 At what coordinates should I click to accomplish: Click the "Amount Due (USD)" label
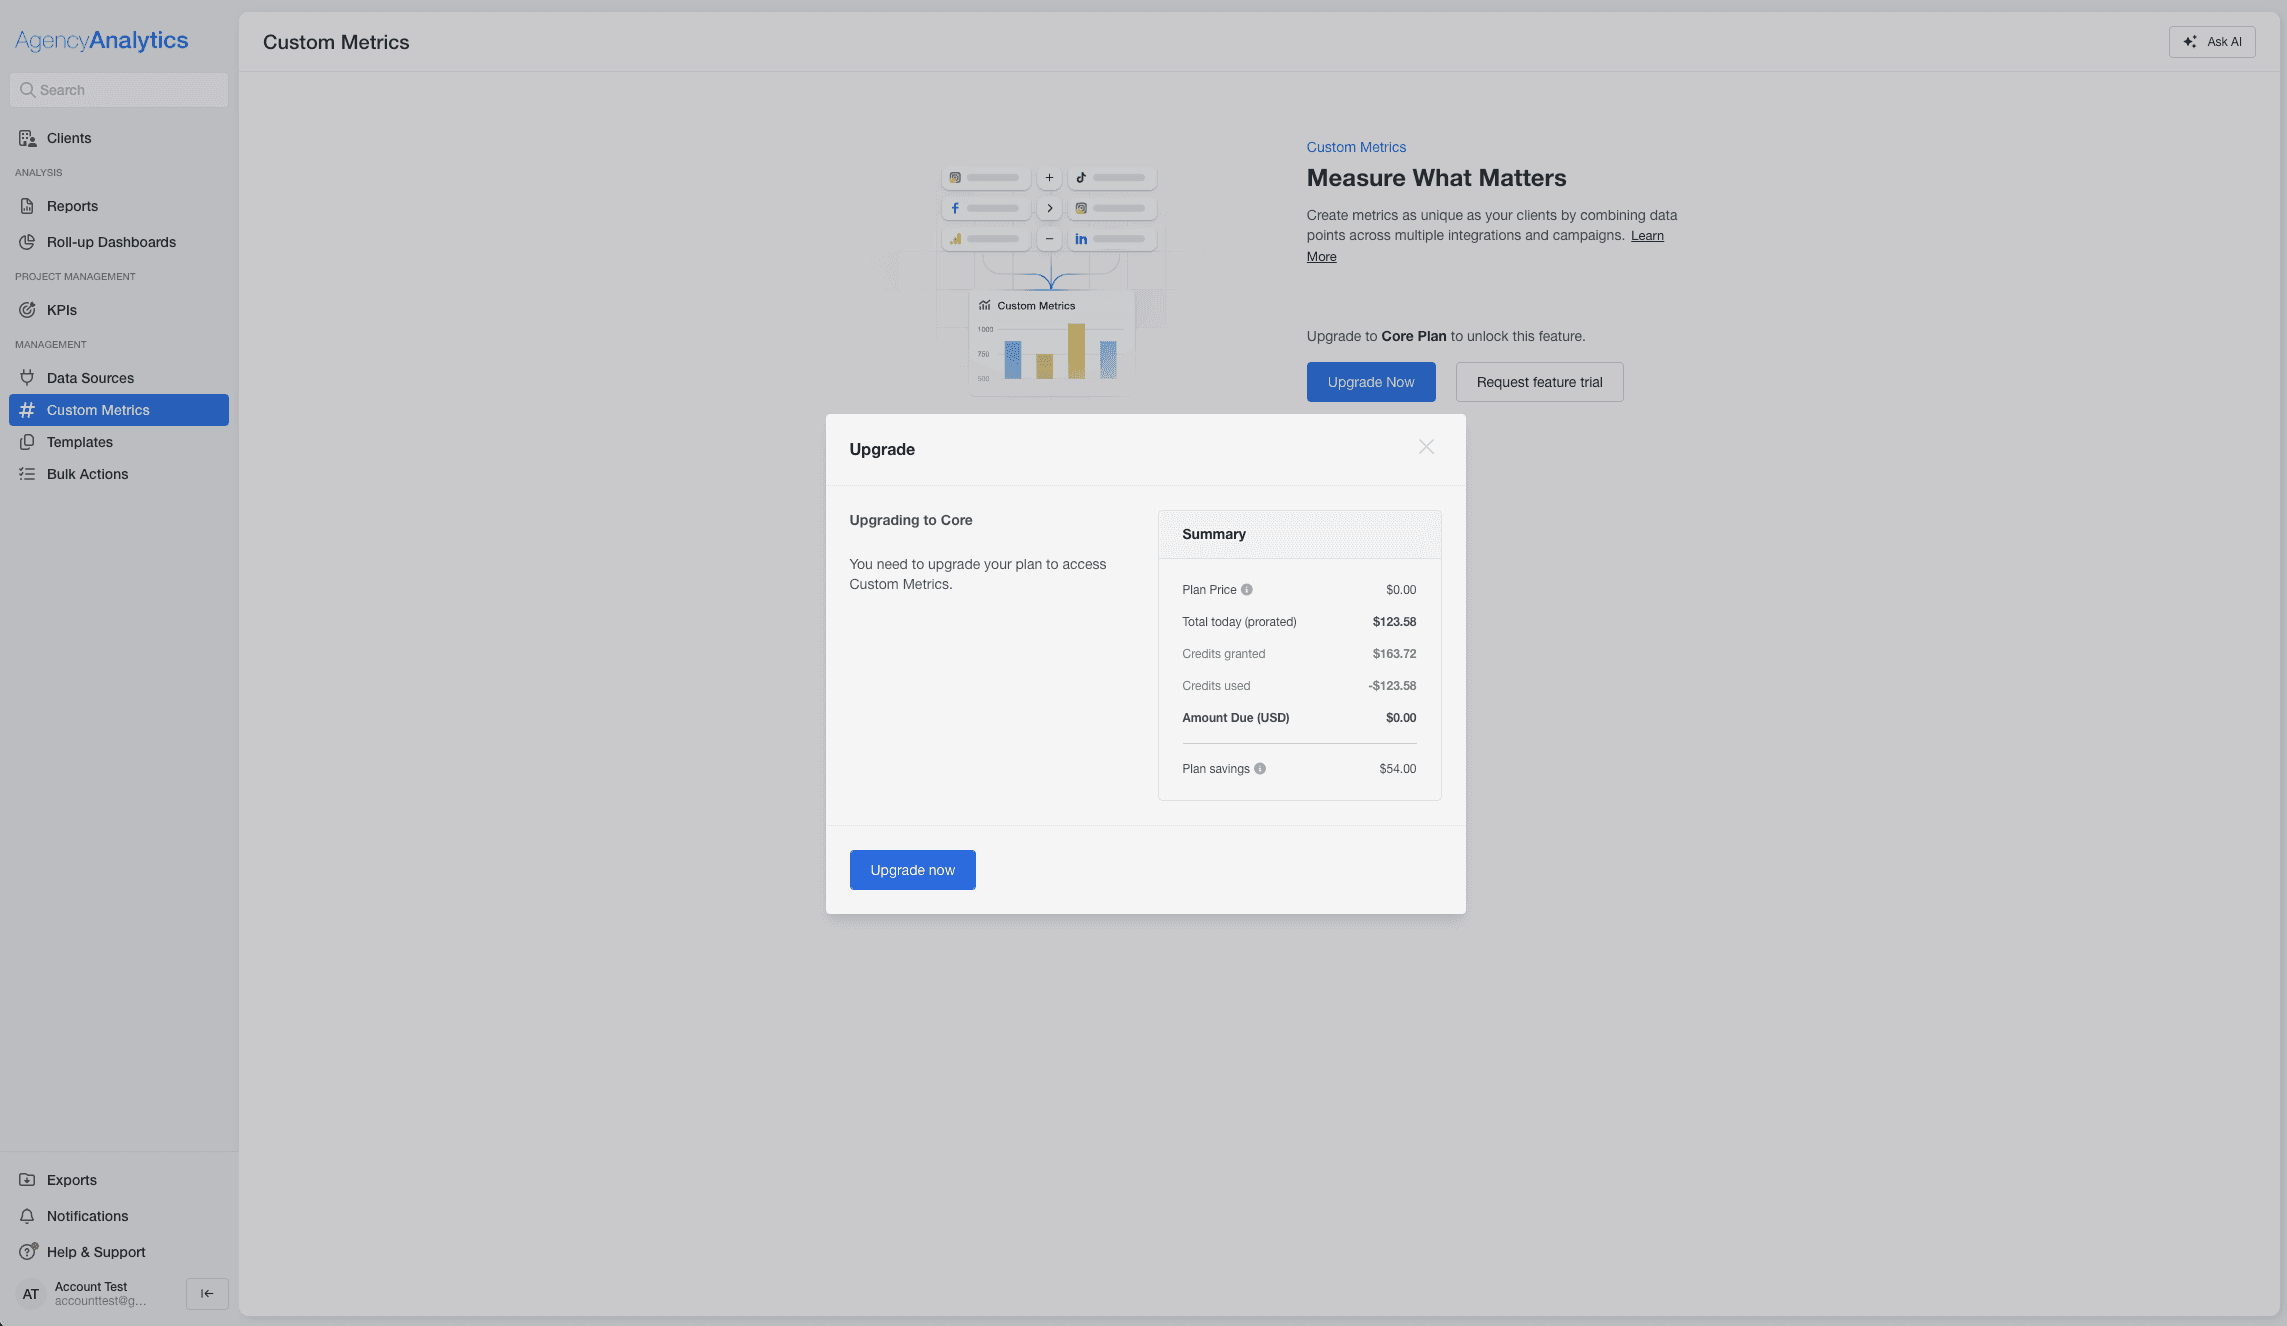[x=1235, y=718]
